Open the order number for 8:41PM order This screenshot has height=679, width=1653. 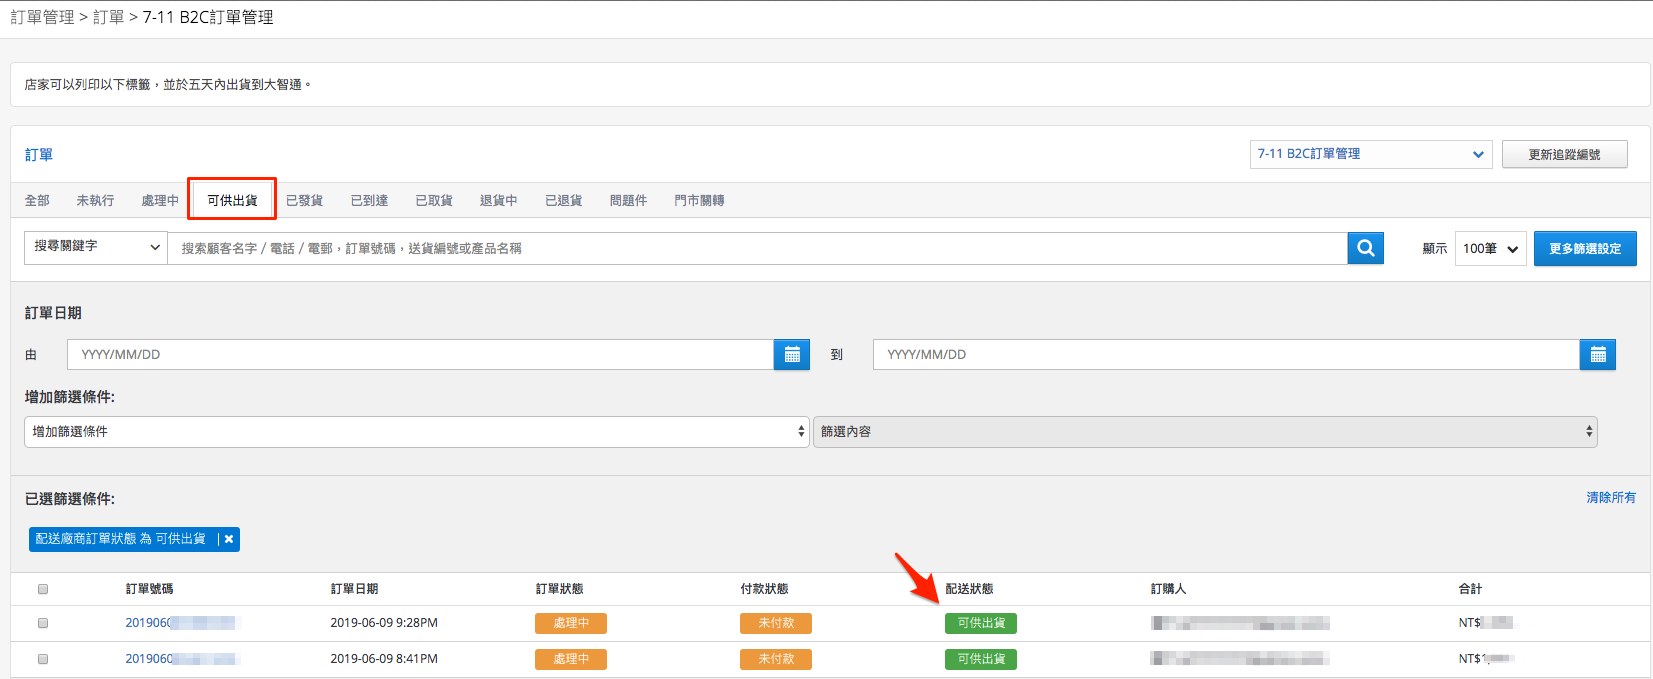(181, 659)
